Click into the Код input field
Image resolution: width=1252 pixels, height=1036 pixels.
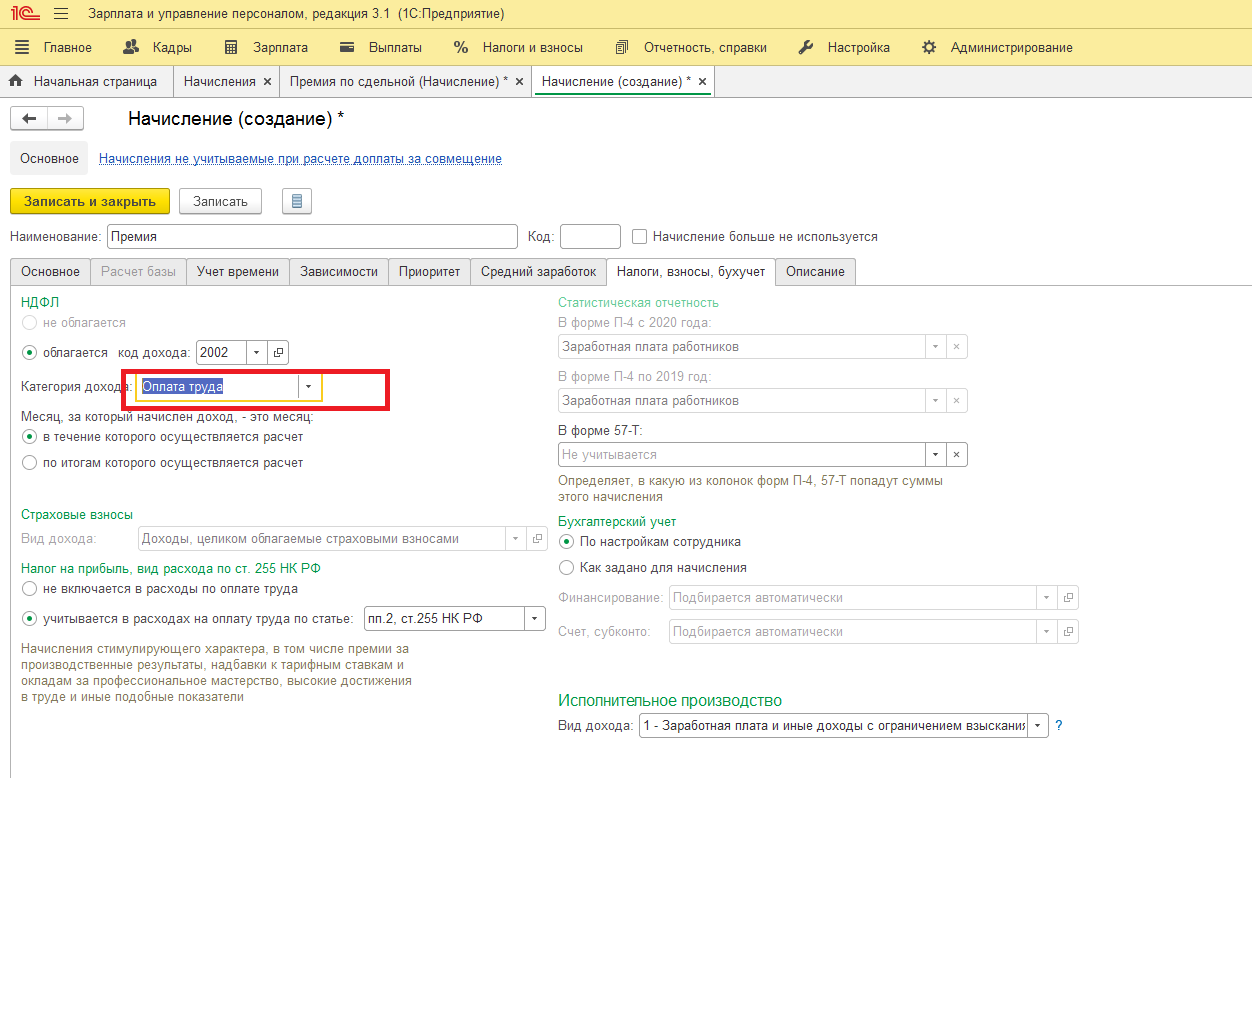tap(590, 237)
